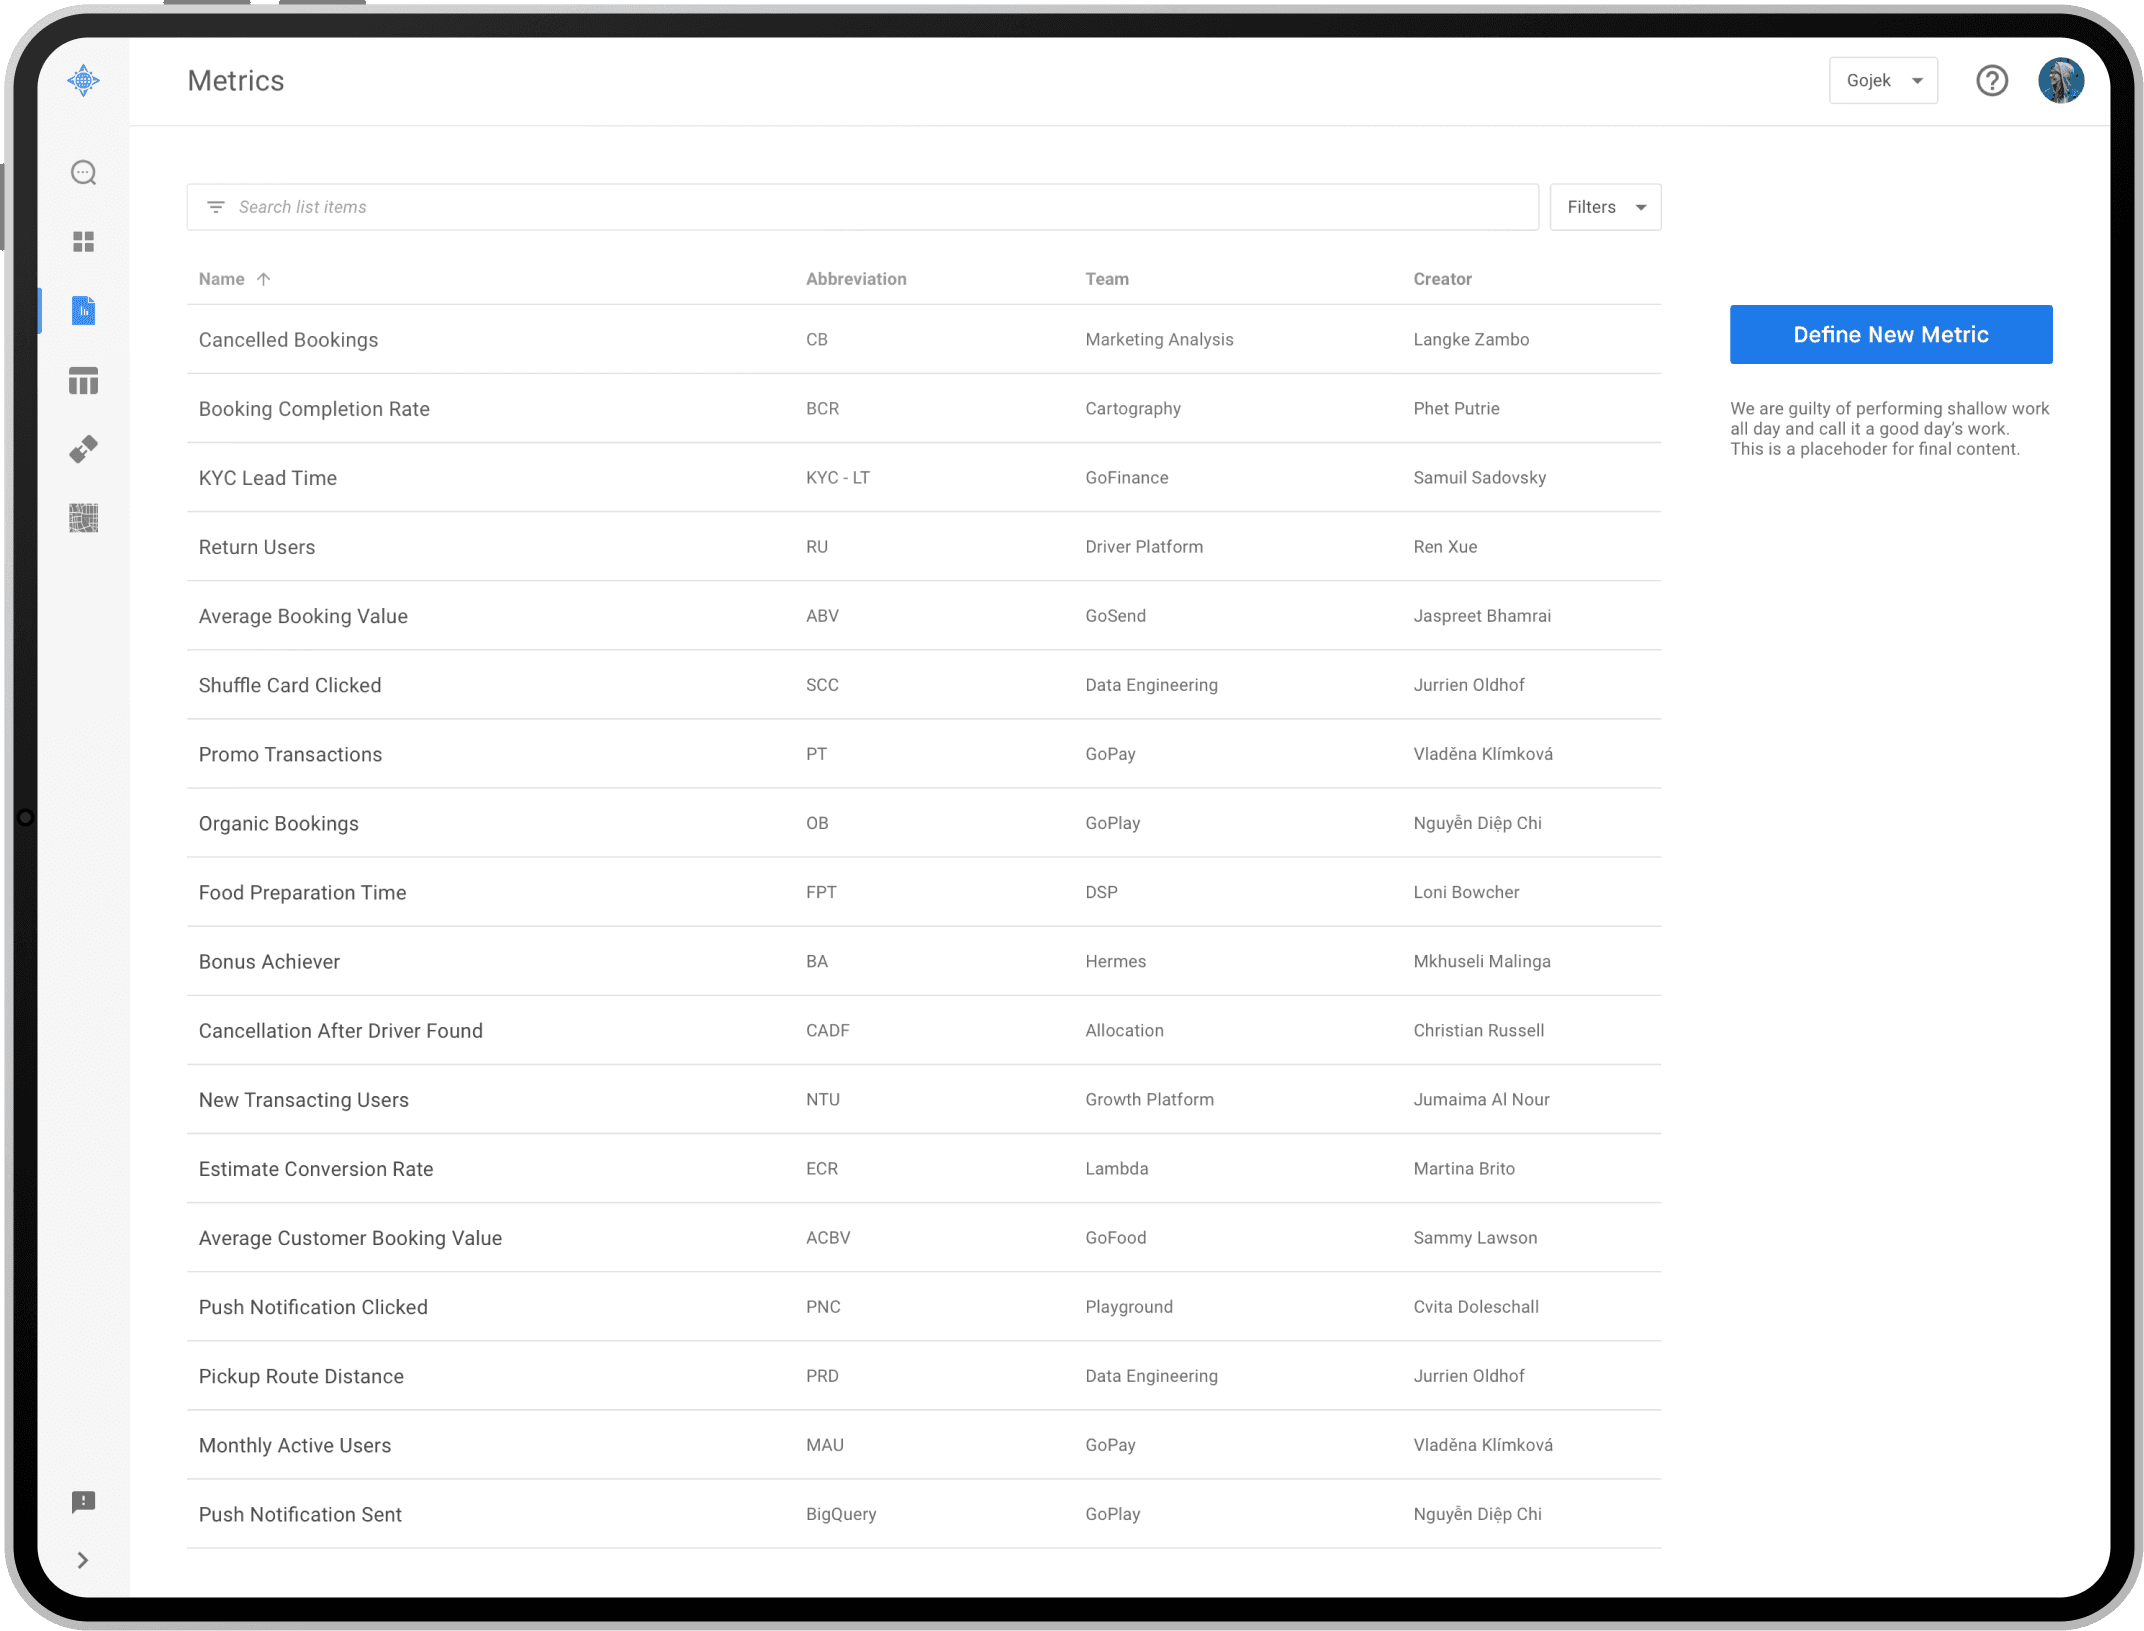Click creator Loni Bowcher
Viewport: 2144px width, 1631px height.
[x=1466, y=892]
